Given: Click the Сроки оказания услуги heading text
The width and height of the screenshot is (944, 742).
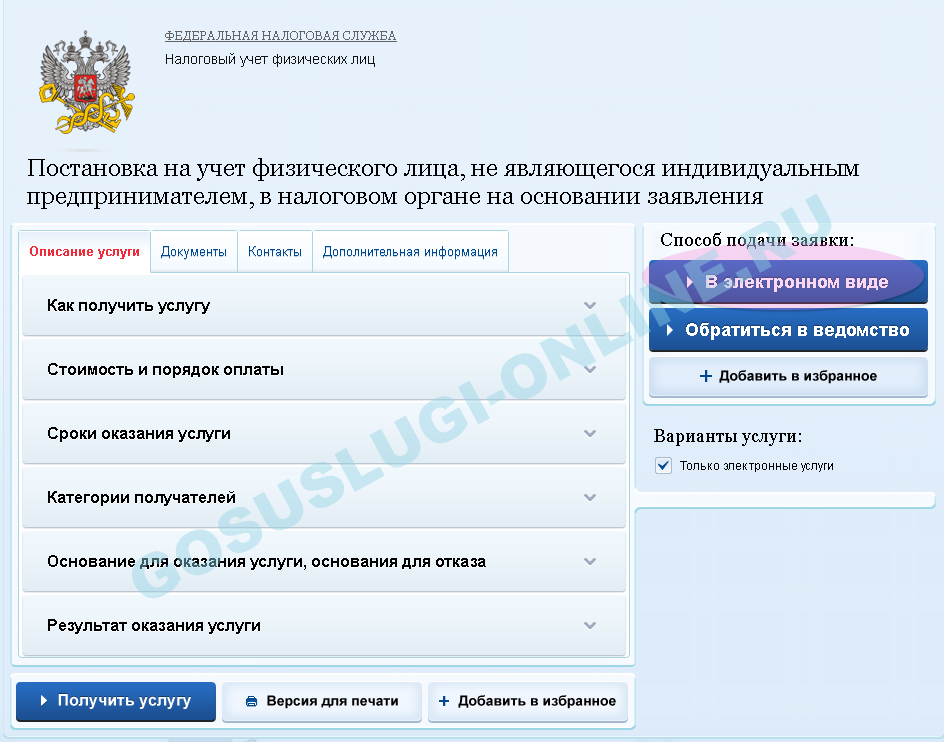Looking at the screenshot, I should [x=139, y=434].
